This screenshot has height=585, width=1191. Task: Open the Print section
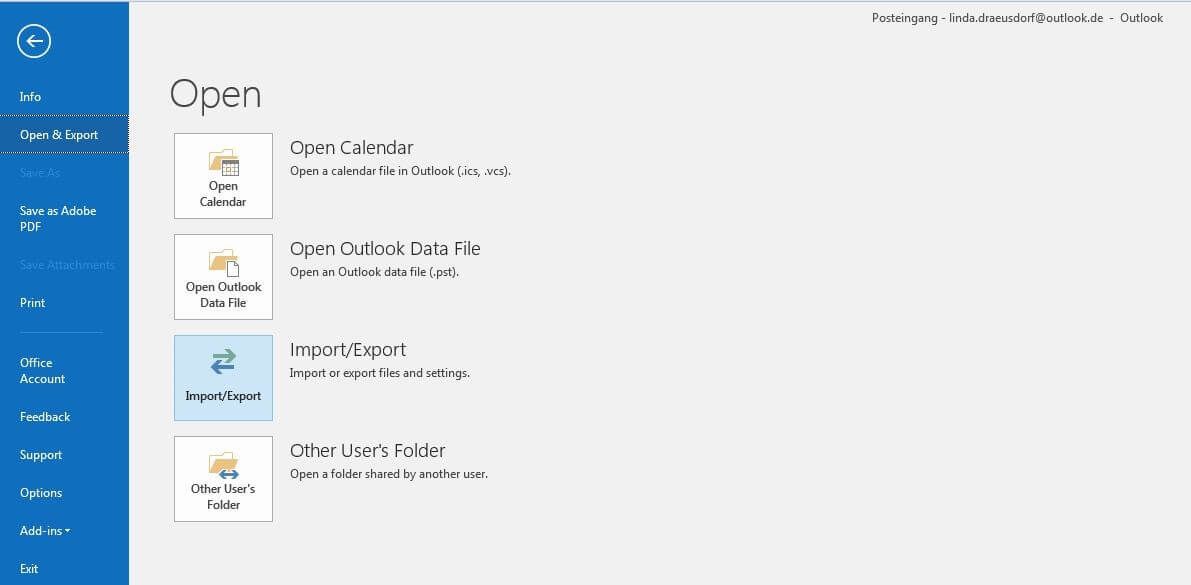[x=32, y=302]
